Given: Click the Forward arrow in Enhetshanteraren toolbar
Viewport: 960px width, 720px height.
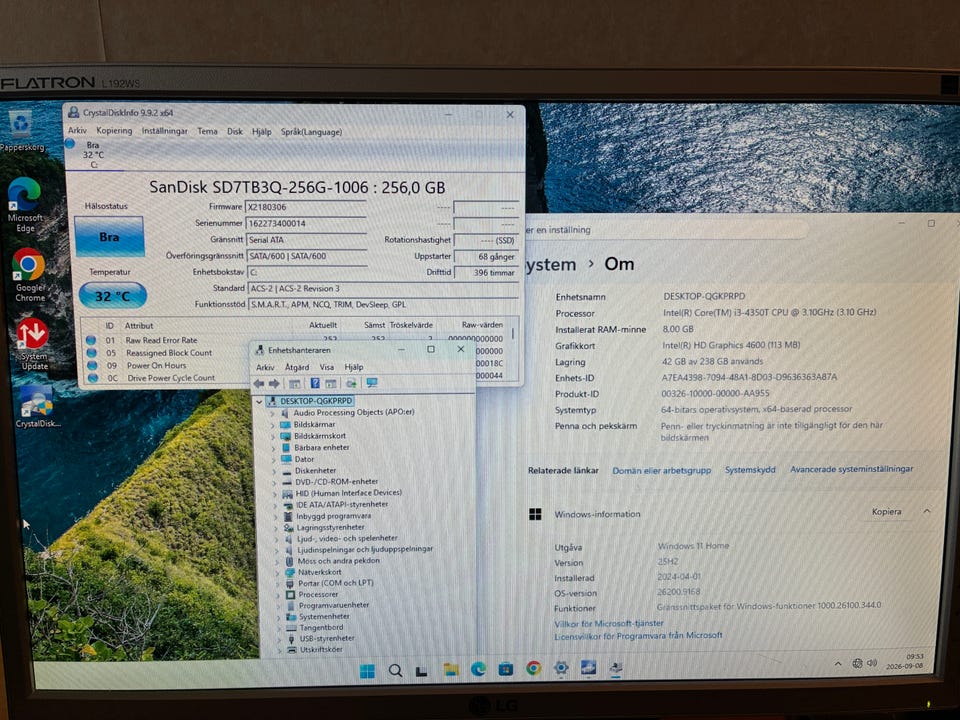Looking at the screenshot, I should (274, 383).
